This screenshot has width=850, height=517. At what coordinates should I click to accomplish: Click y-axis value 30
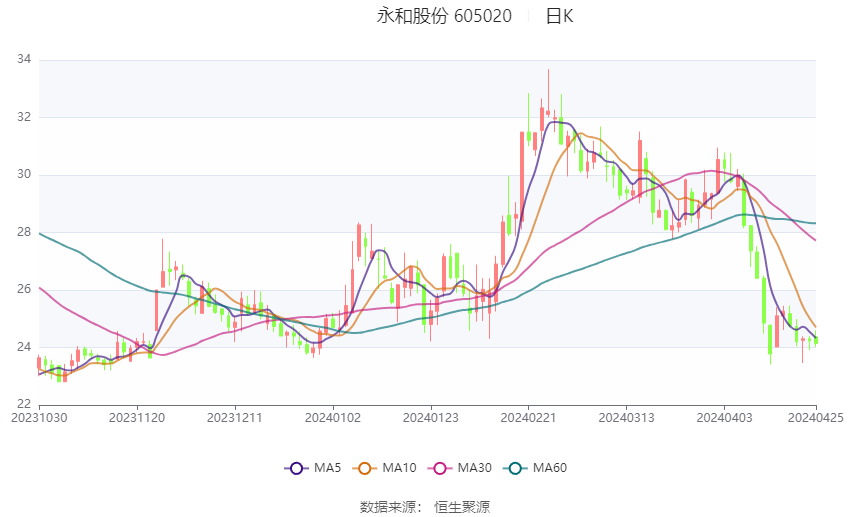(x=24, y=174)
